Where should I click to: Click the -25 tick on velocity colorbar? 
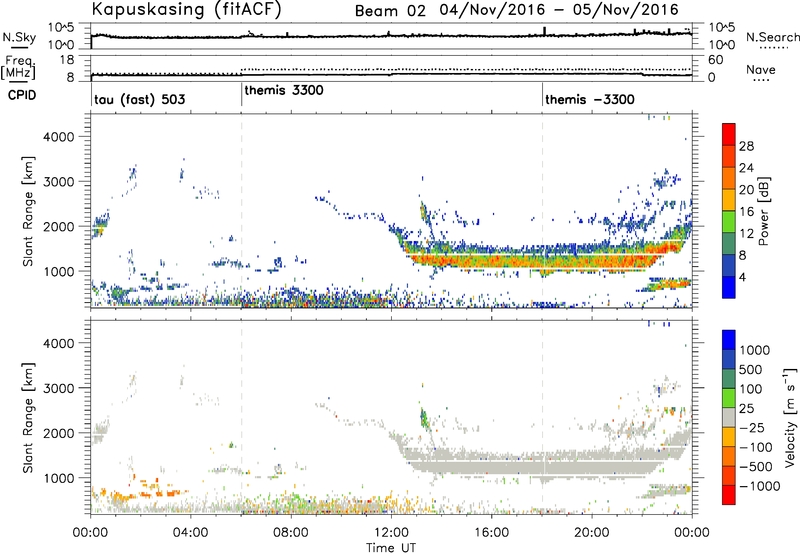coord(752,427)
